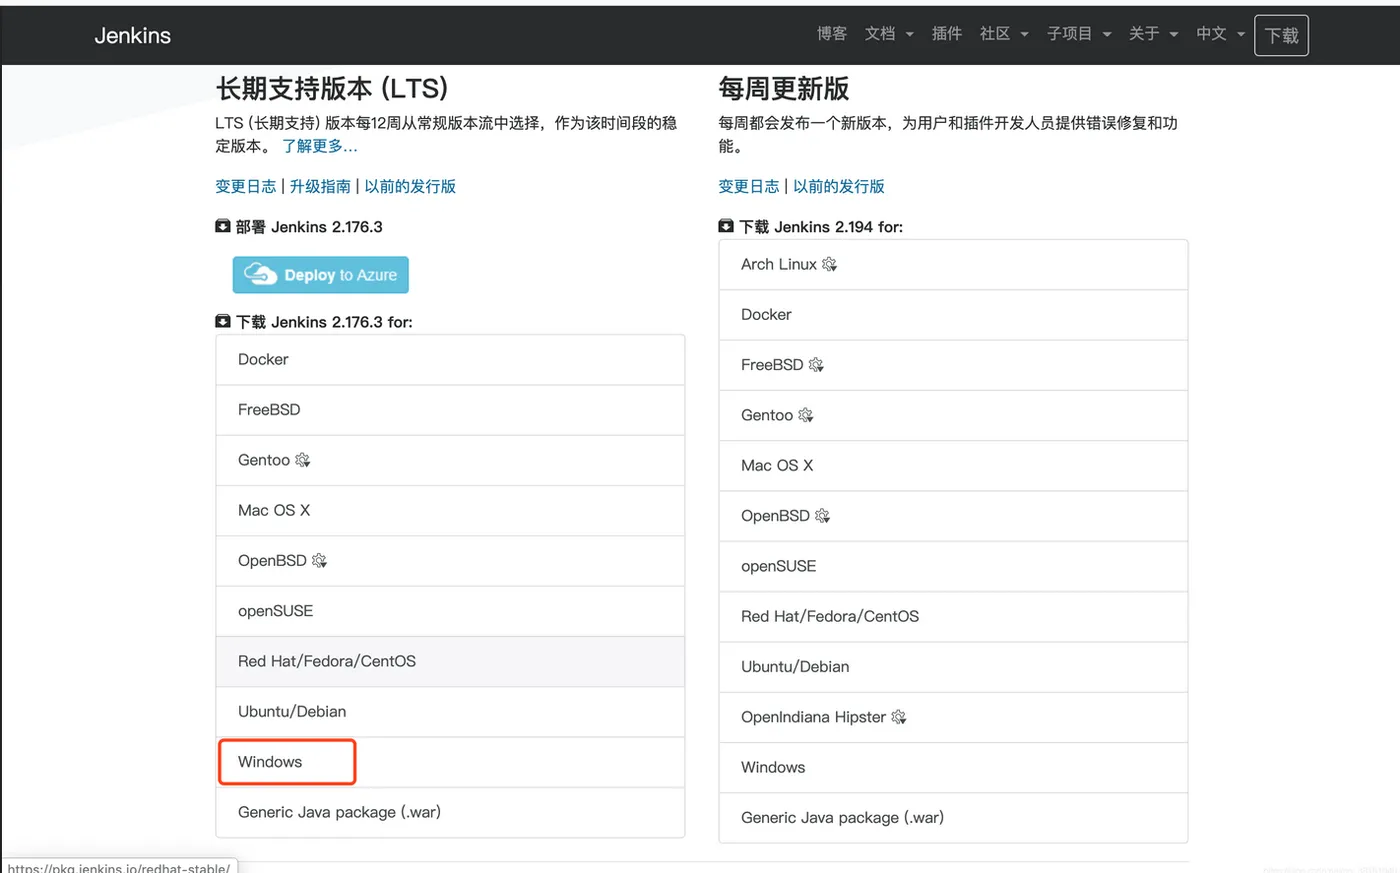Click the 下载 button in the header
Image resolution: width=1400 pixels, height=873 pixels.
point(1281,36)
